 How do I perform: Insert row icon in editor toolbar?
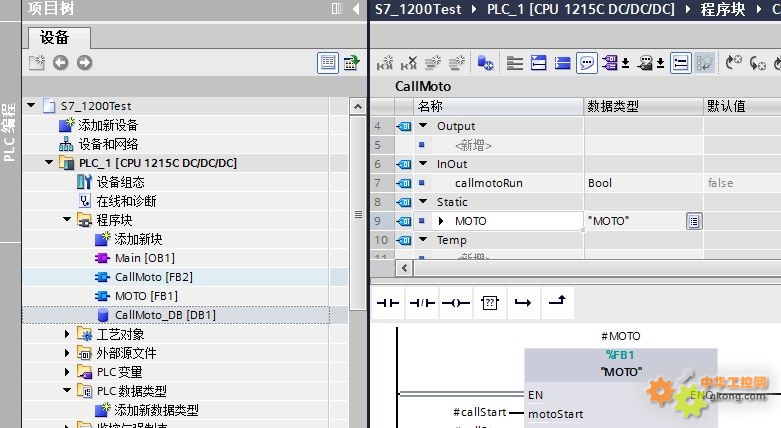tap(433, 63)
